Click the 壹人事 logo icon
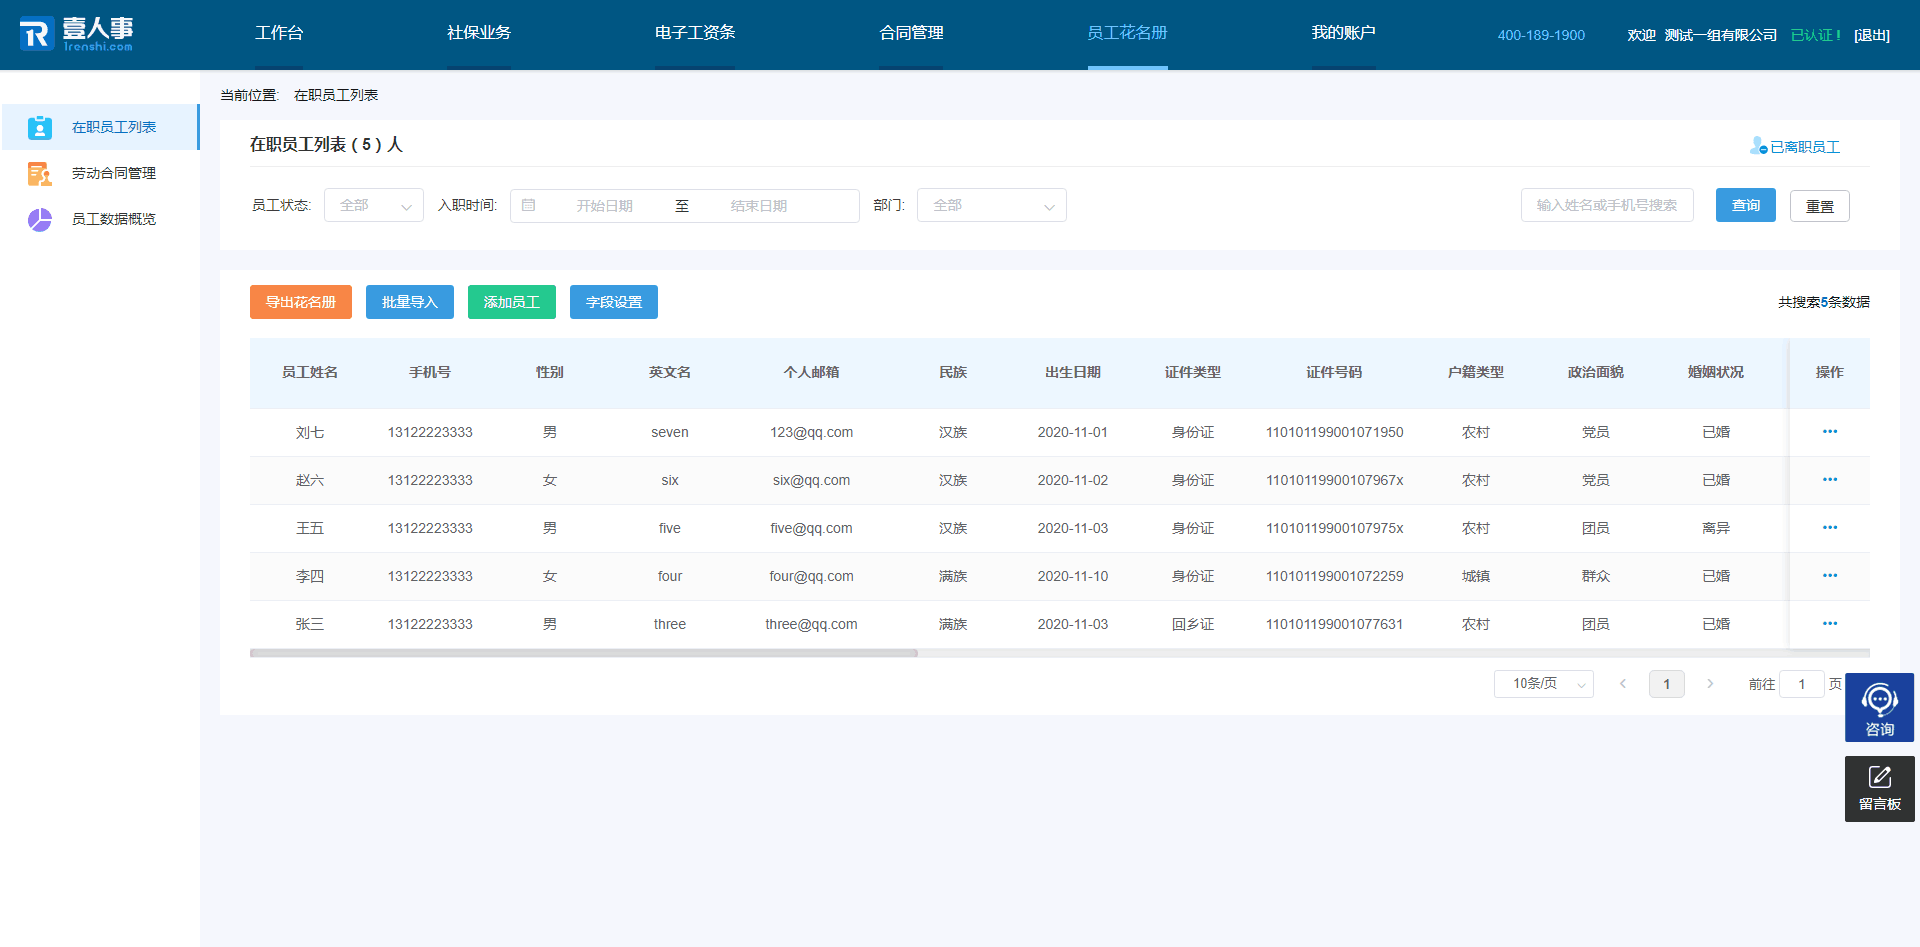The width and height of the screenshot is (1920, 947). click(36, 34)
